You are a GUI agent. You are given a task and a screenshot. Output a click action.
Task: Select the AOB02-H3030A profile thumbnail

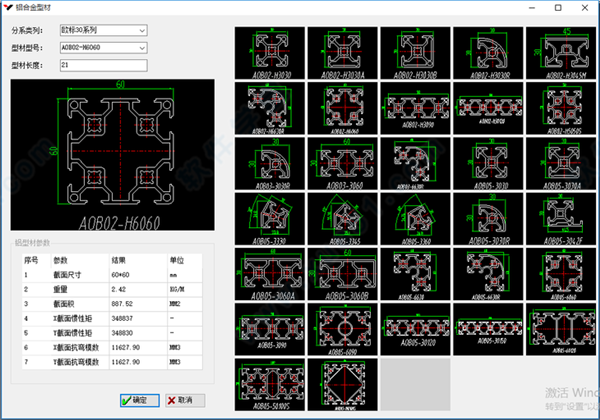(x=342, y=53)
